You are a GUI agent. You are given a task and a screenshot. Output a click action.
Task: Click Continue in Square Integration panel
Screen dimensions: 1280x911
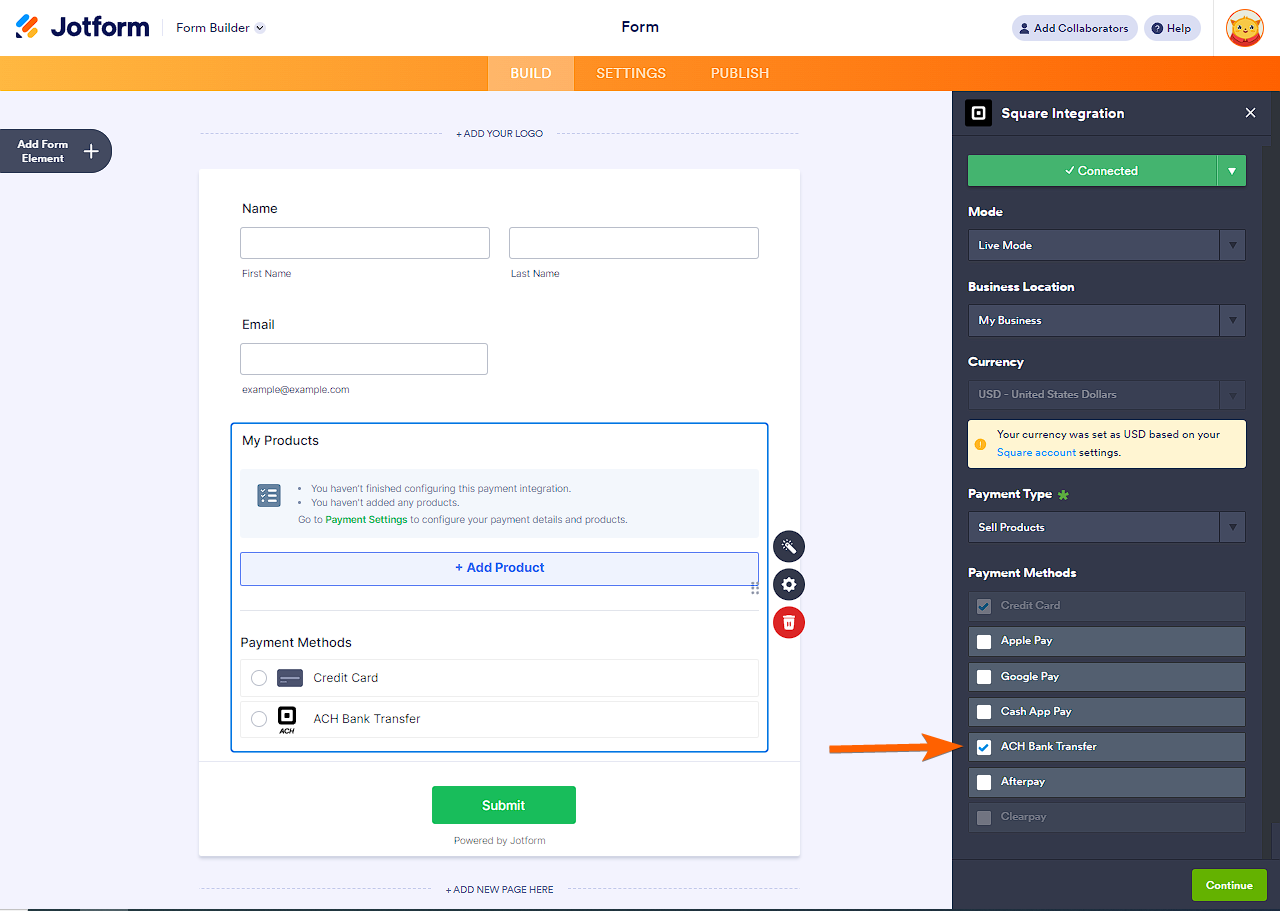[1229, 885]
